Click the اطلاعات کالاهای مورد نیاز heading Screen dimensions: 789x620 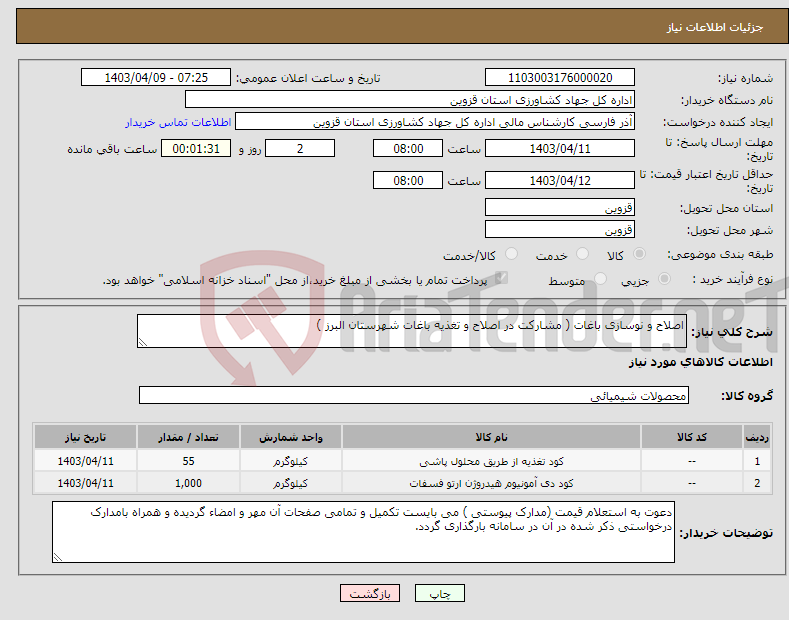700,362
